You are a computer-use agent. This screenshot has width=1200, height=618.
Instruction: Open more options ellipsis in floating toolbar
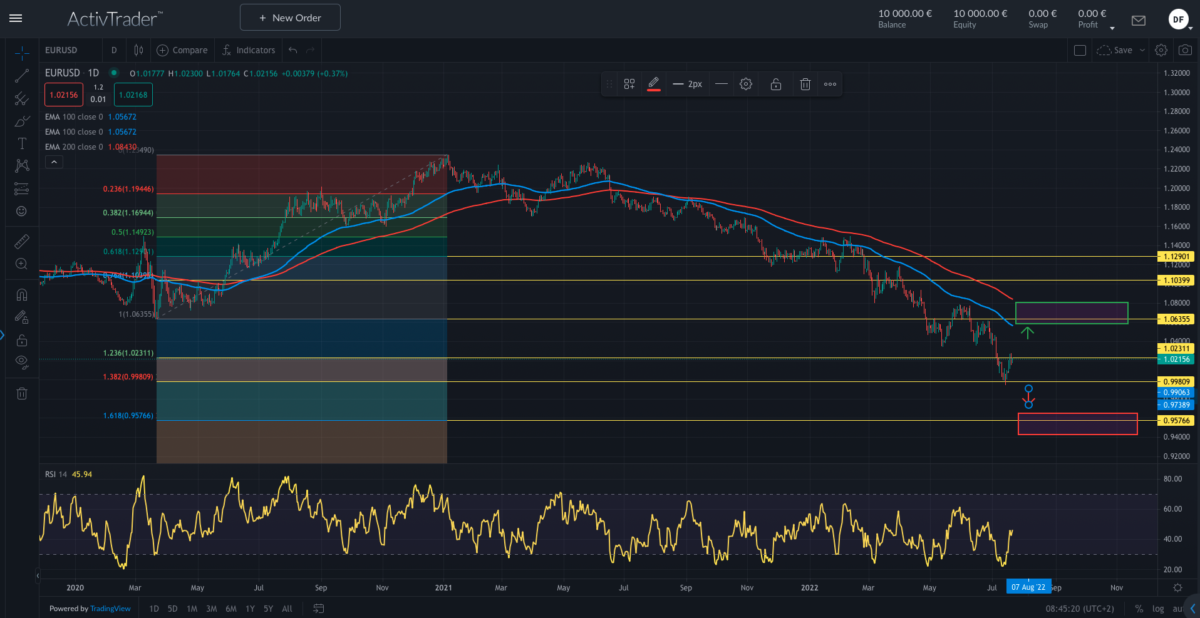tap(830, 84)
